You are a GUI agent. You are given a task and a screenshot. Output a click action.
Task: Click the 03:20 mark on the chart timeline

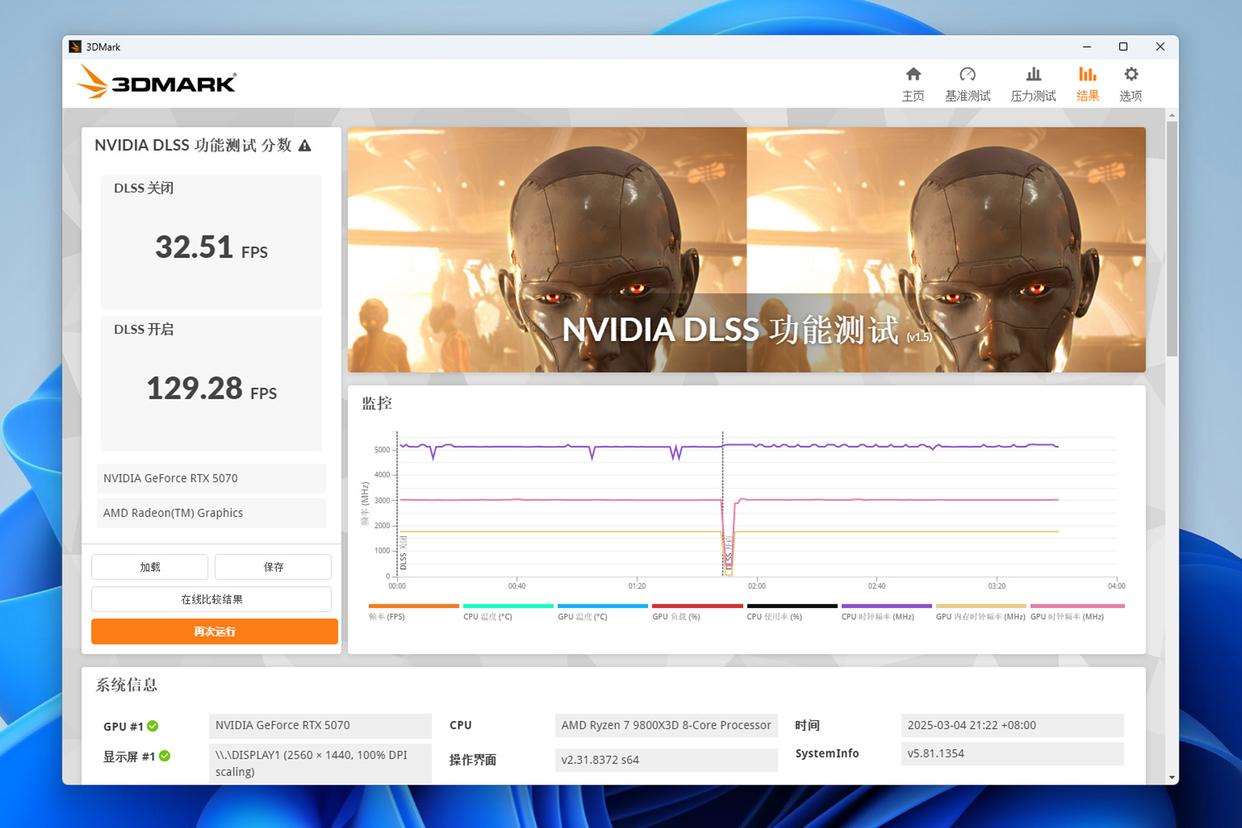997,586
